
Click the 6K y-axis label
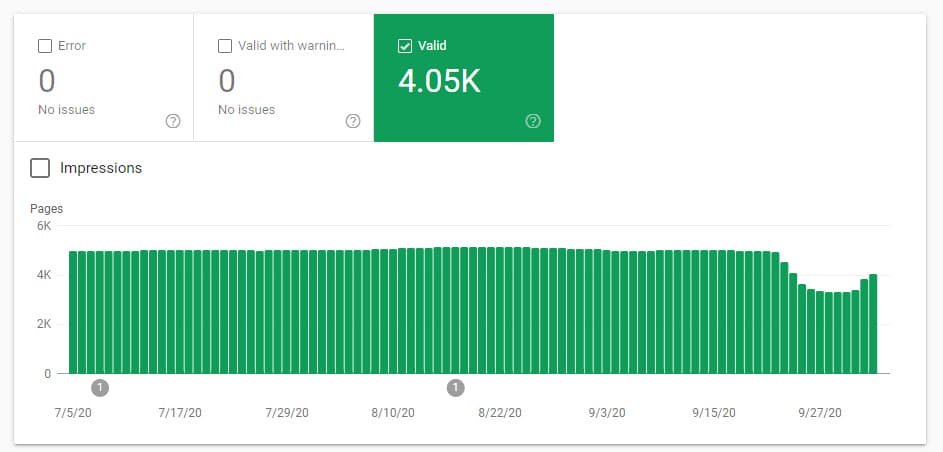pos(44,226)
